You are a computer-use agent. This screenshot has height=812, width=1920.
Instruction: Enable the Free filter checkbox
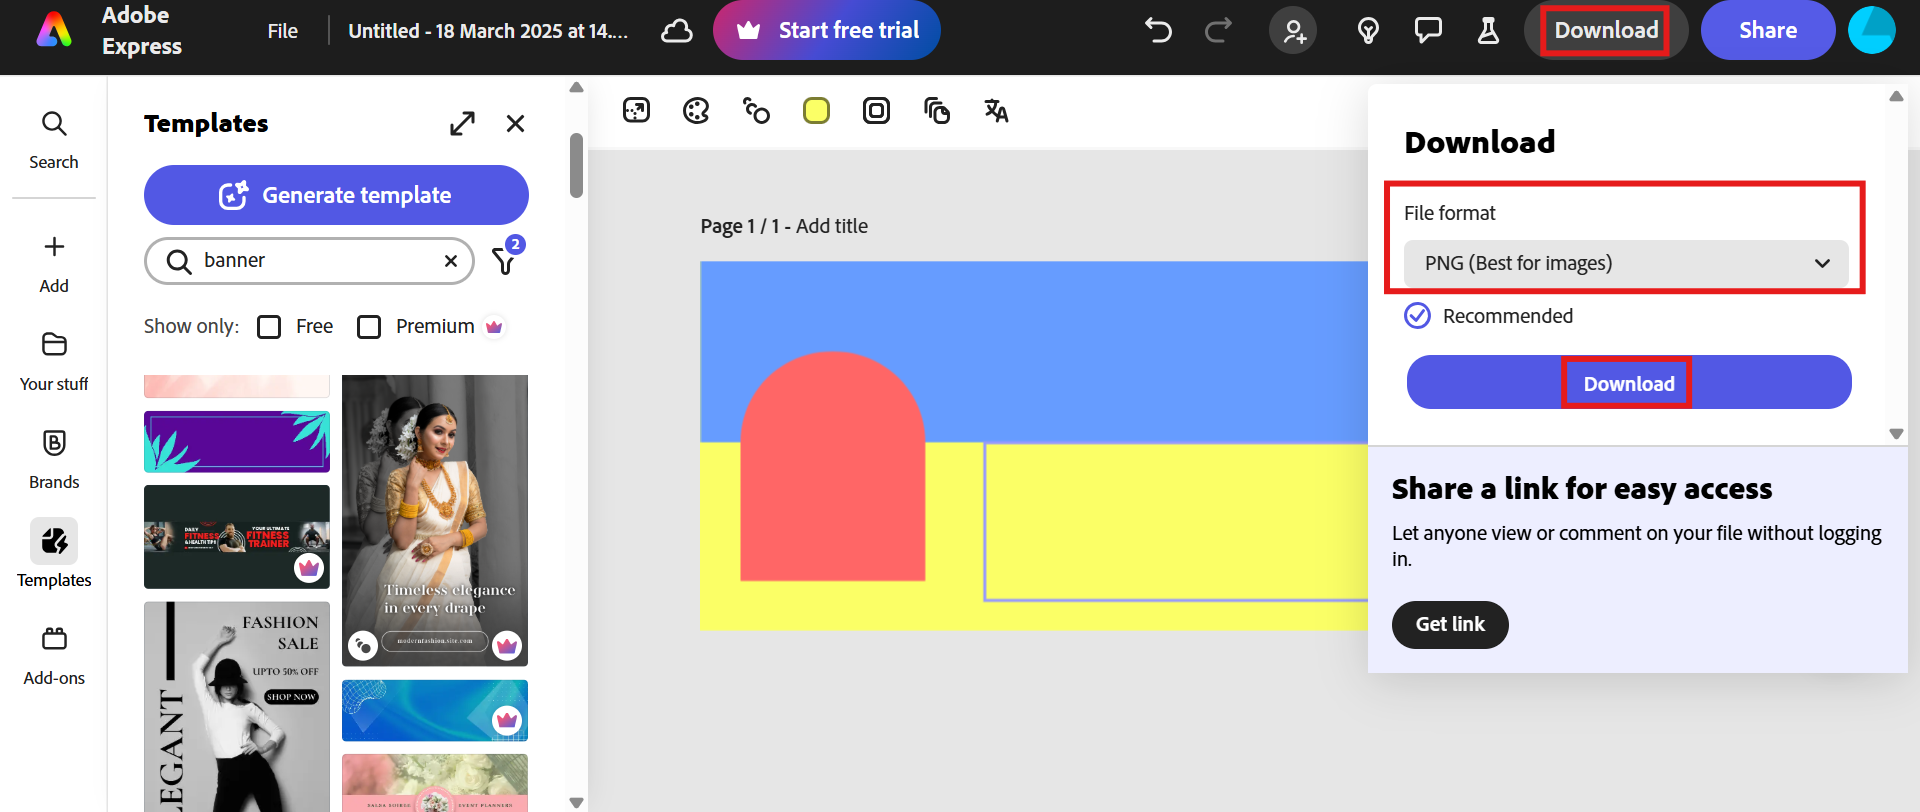[269, 327]
